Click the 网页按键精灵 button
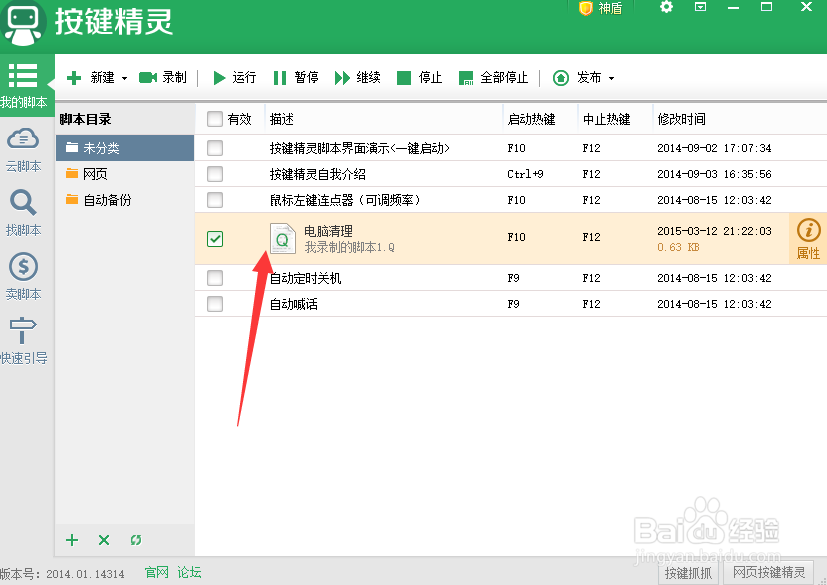 click(x=769, y=573)
